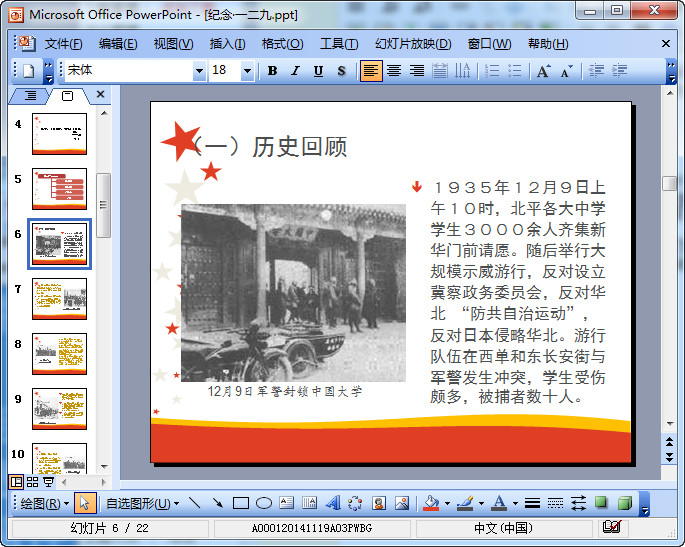The height and width of the screenshot is (547, 685).
Task: Open 格式(O) menu
Action: 282,44
